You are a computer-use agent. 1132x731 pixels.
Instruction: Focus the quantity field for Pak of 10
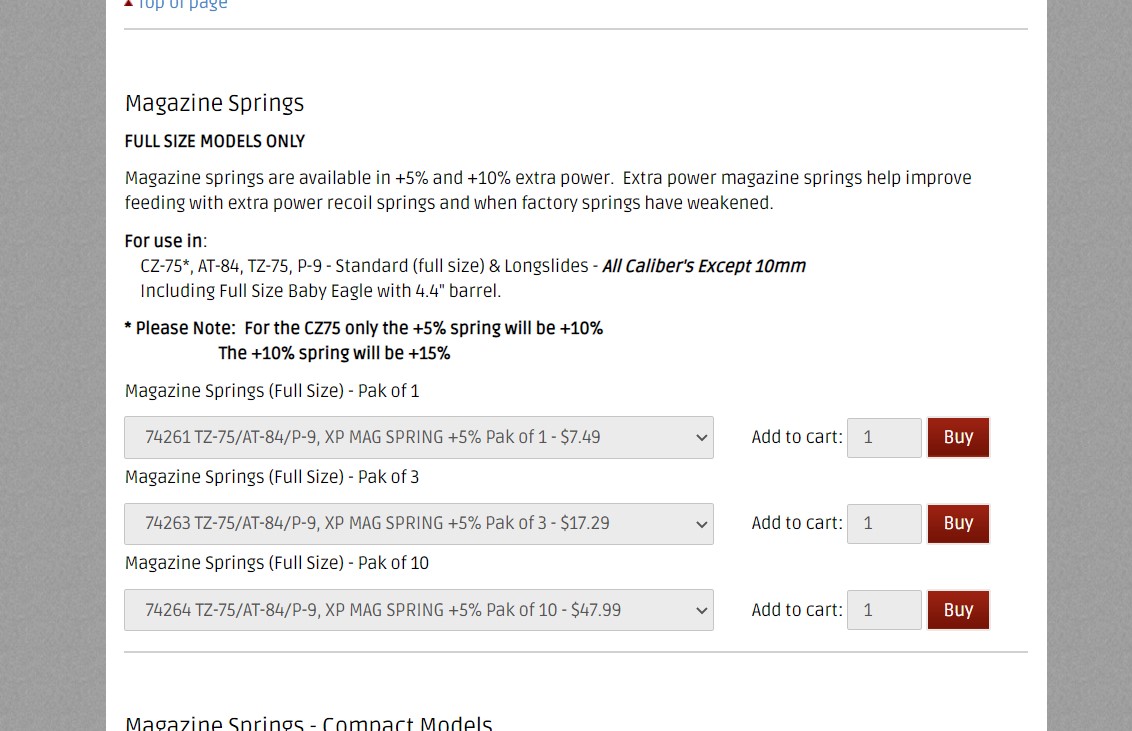coord(884,610)
